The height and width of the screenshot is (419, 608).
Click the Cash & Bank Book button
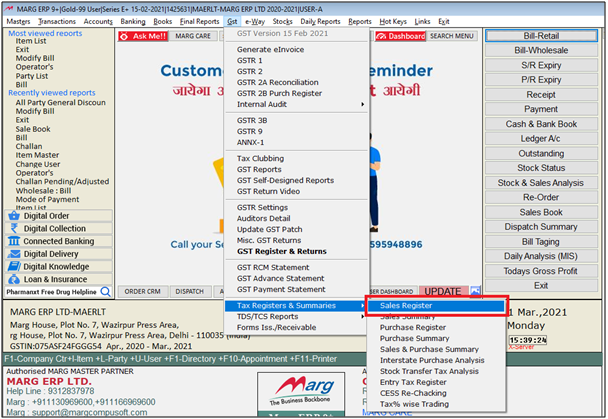coord(541,124)
